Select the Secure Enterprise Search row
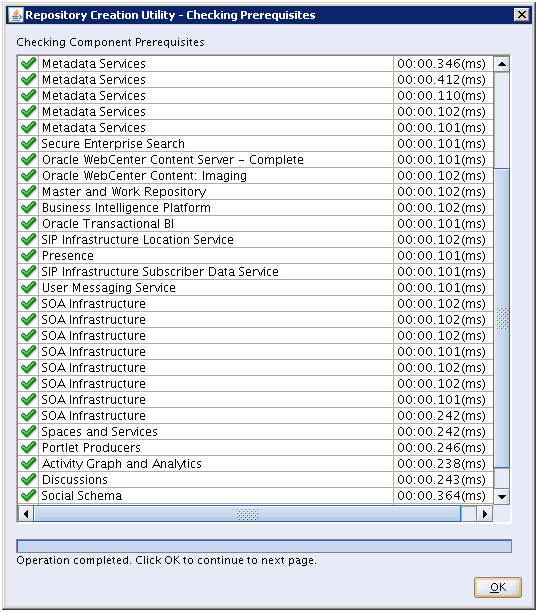 pyautogui.click(x=256, y=144)
